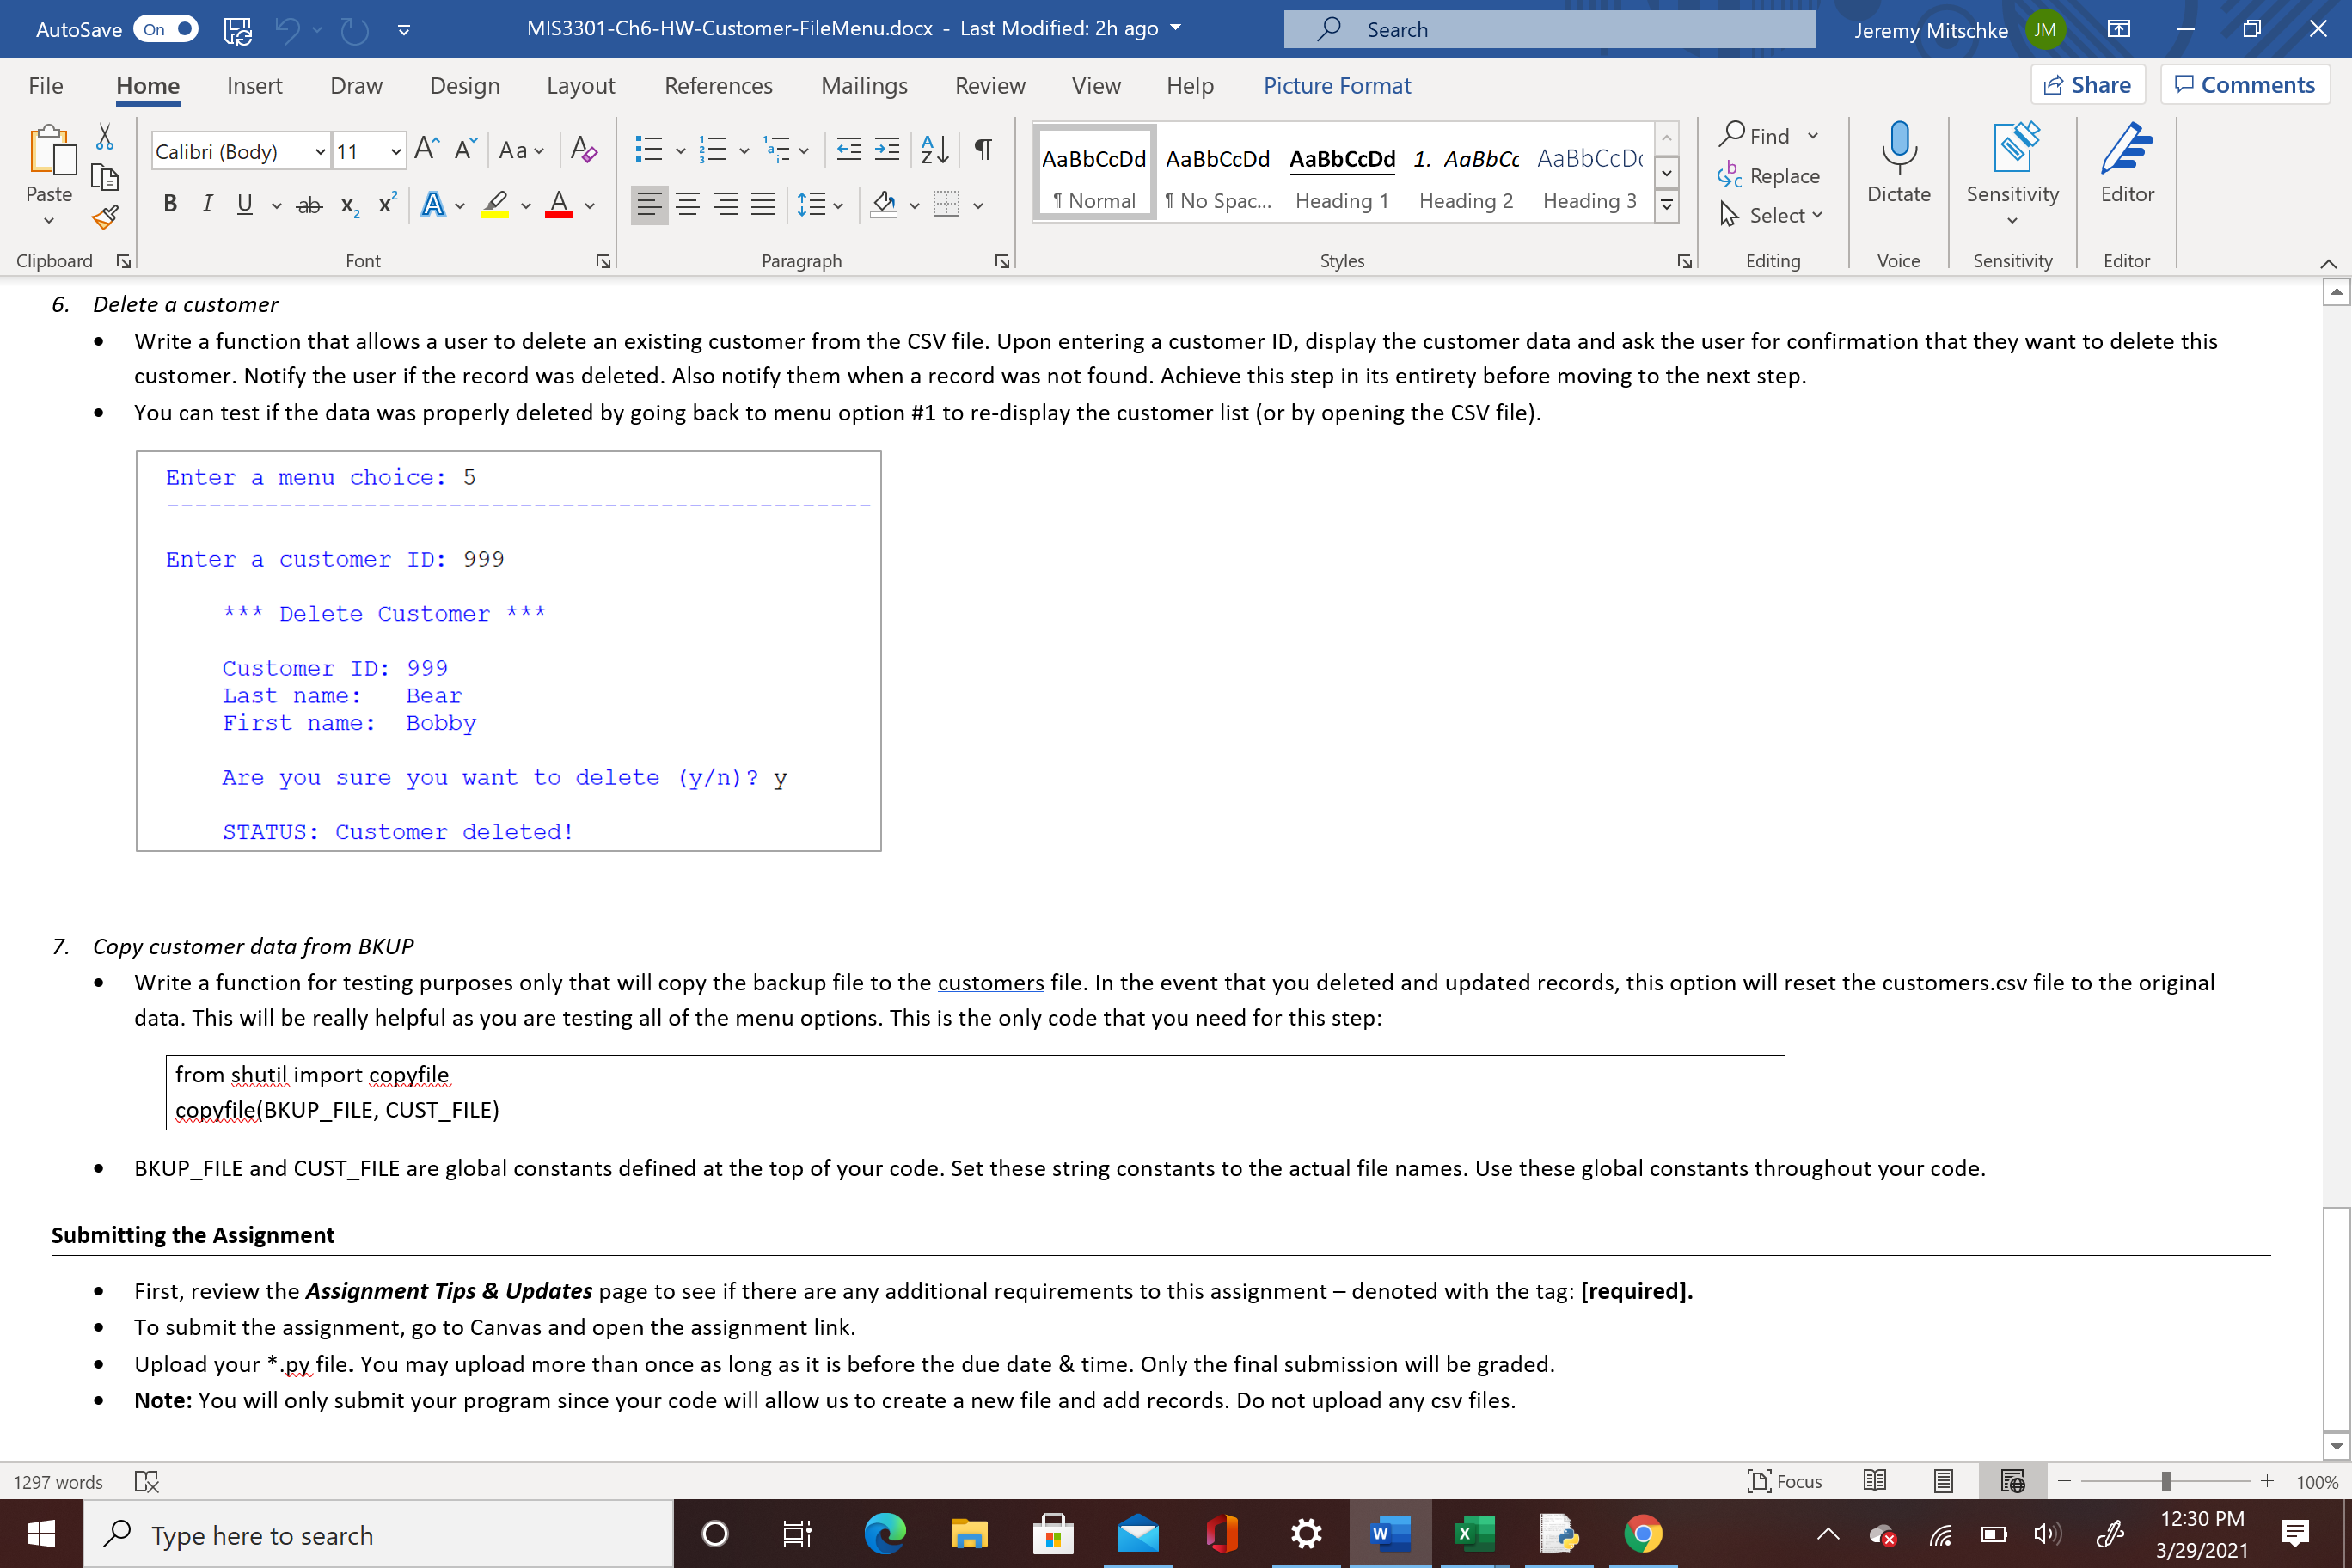Apply strikethrough formatting
The height and width of the screenshot is (1568, 2352).
(309, 205)
